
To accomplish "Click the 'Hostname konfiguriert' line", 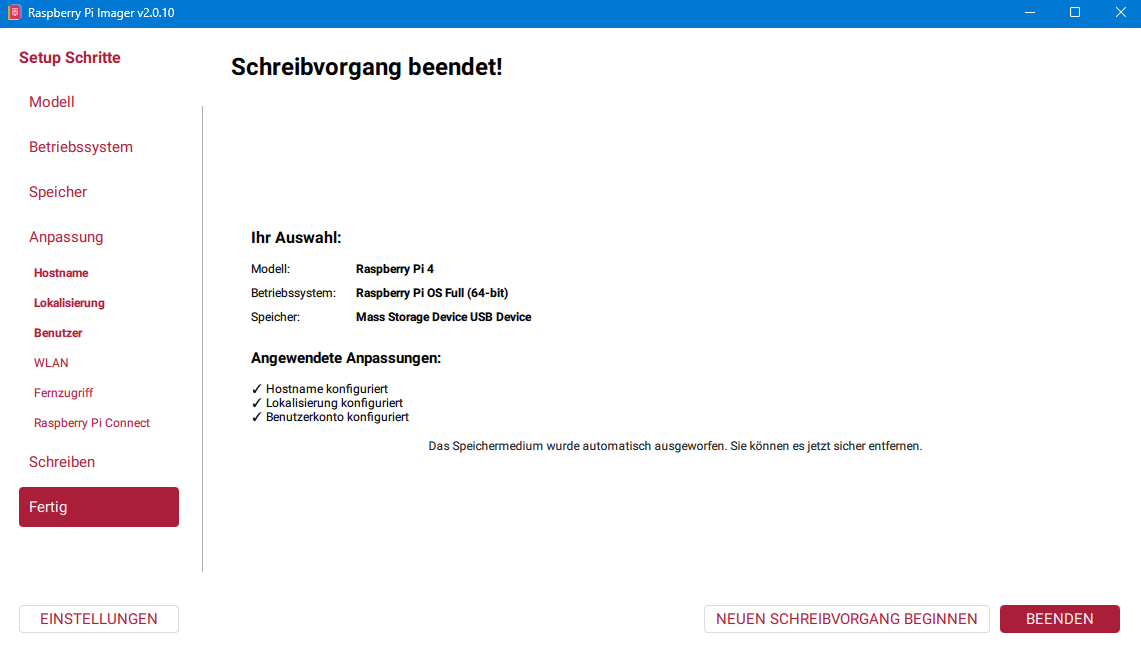I will 319,389.
